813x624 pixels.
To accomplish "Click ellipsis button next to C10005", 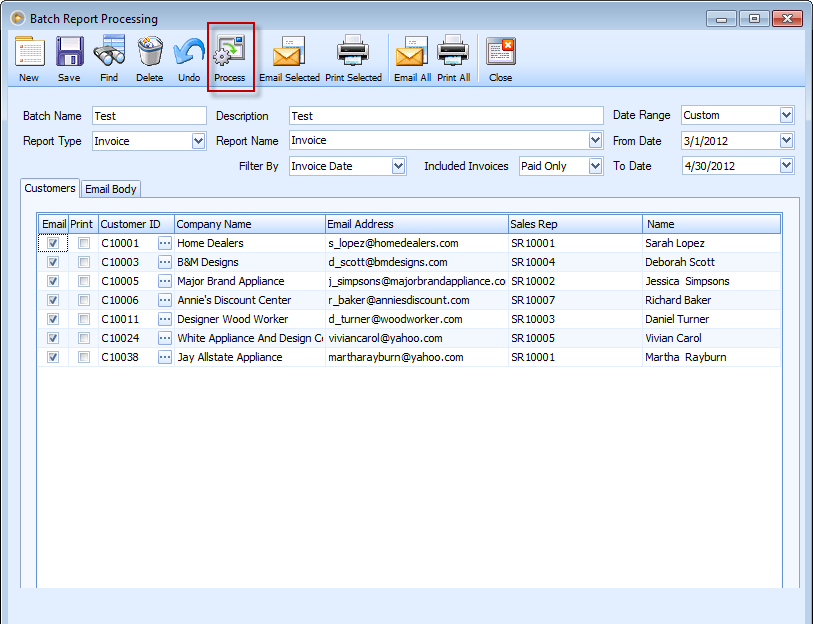I will 165,281.
